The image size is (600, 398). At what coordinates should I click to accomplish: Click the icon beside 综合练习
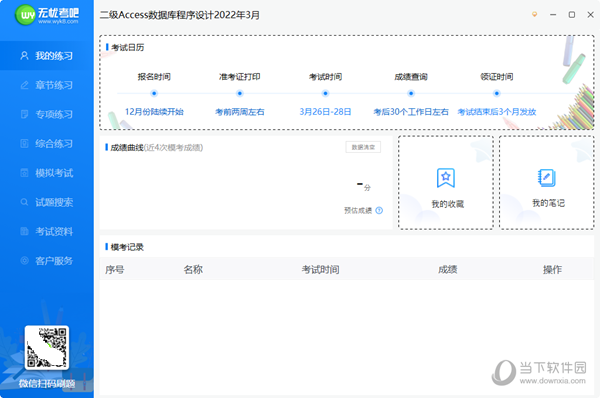[24, 144]
